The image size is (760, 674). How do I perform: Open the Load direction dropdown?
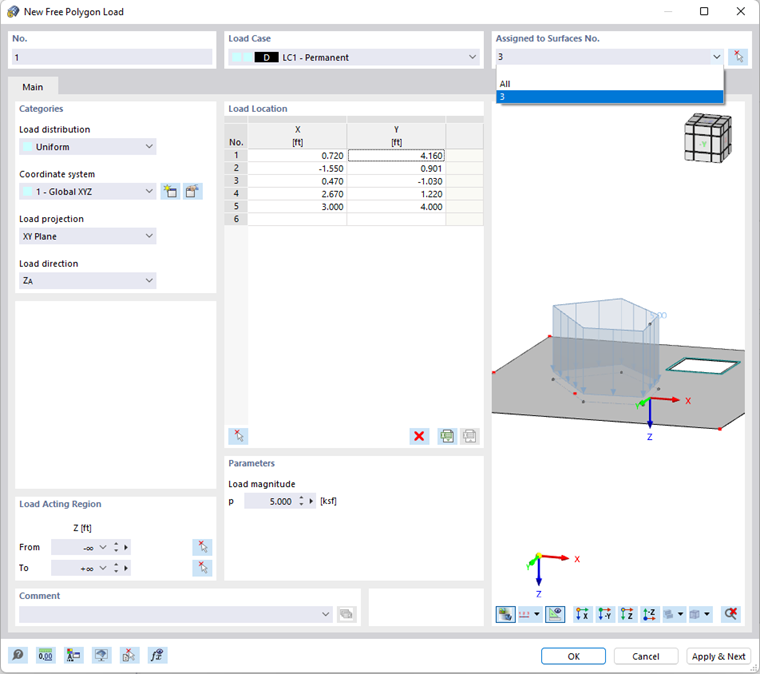pos(88,281)
